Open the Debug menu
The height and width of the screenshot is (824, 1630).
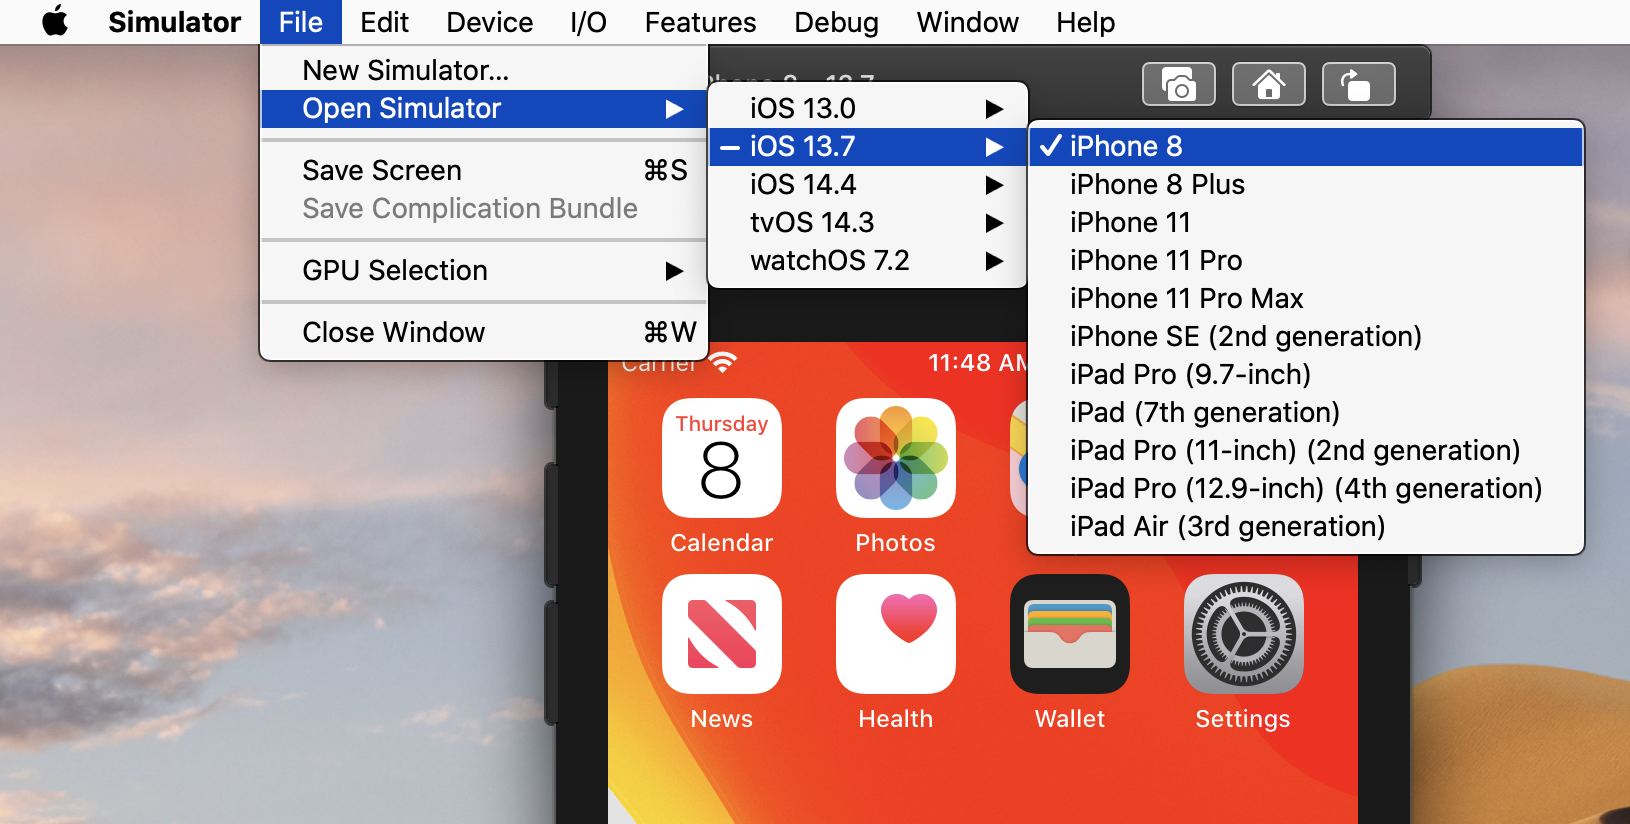(836, 22)
